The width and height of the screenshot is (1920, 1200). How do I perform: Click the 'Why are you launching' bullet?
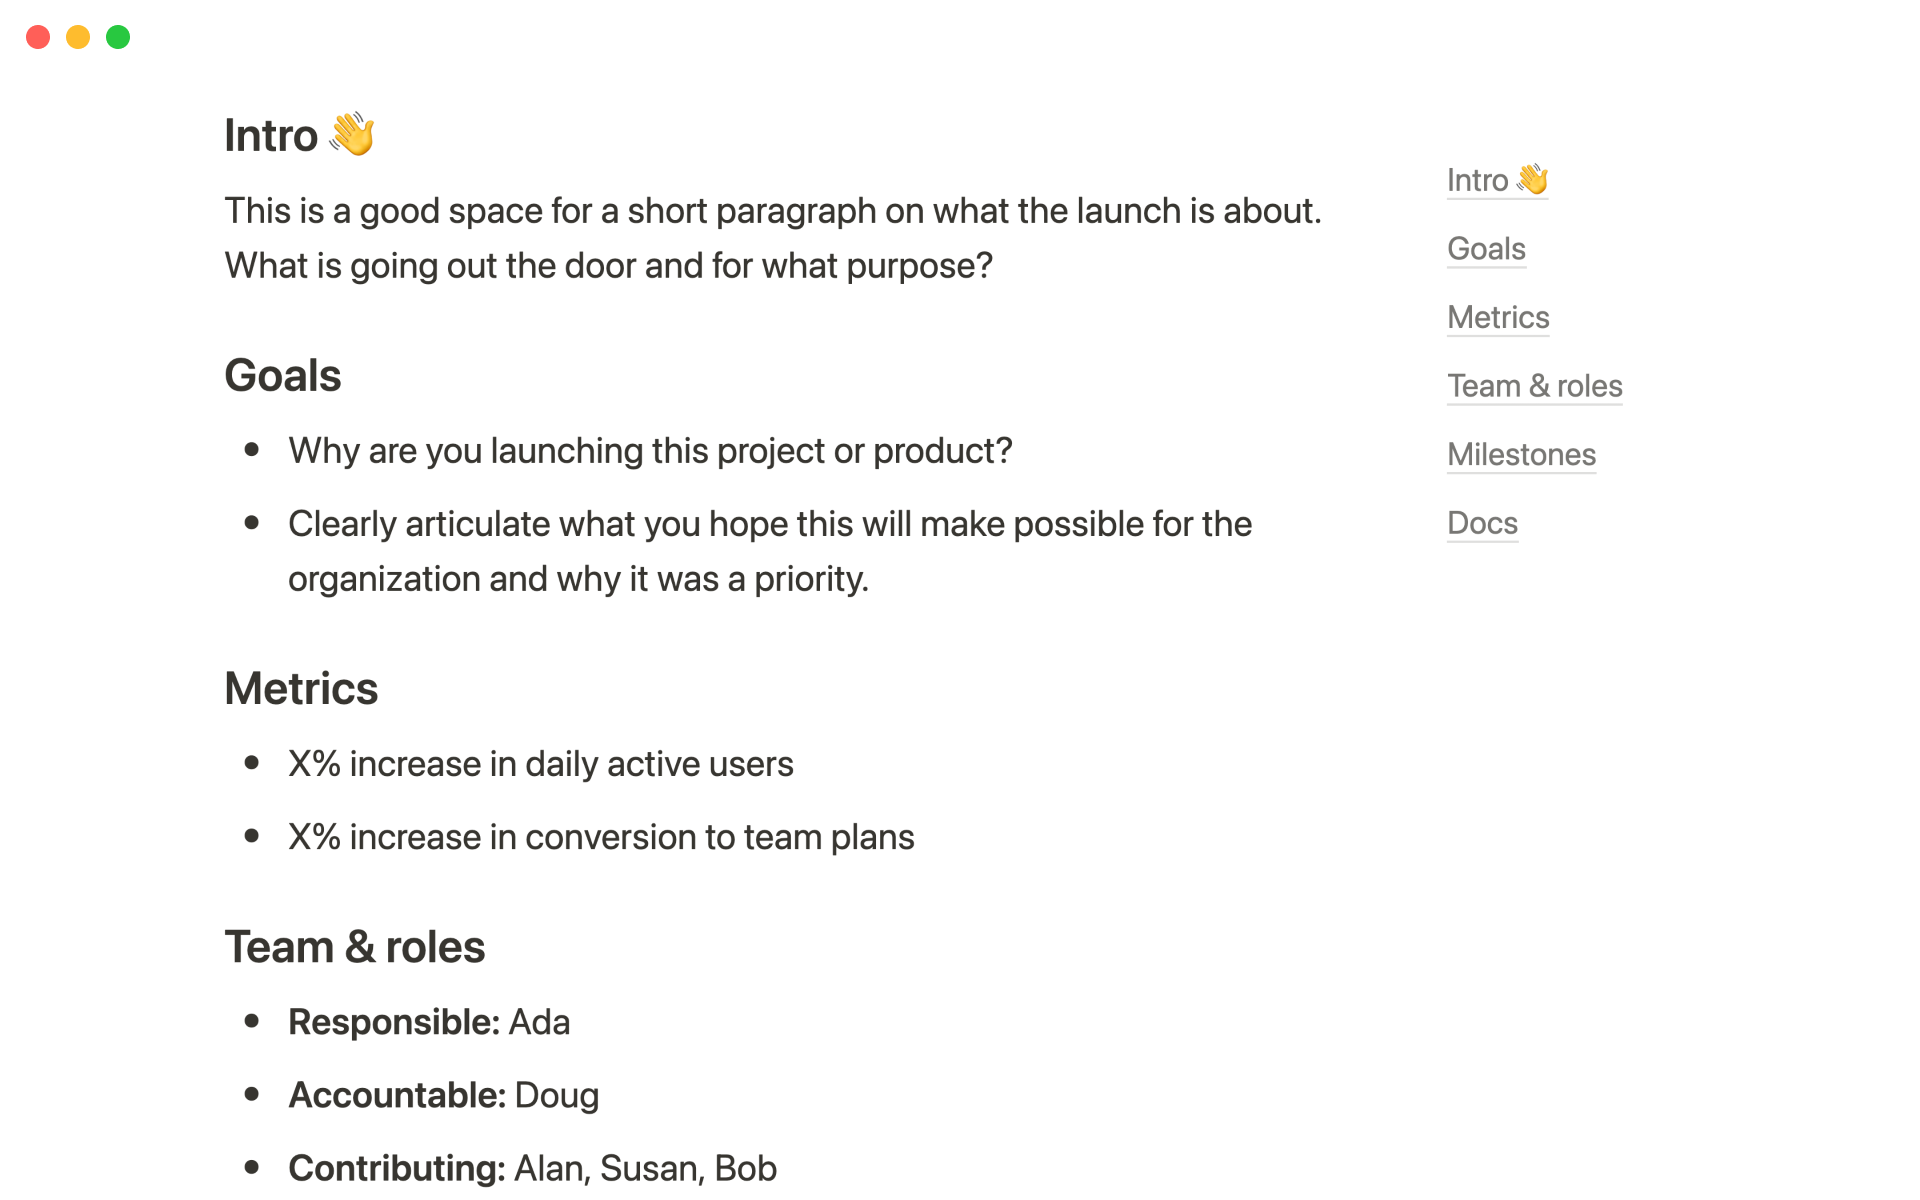click(x=650, y=451)
